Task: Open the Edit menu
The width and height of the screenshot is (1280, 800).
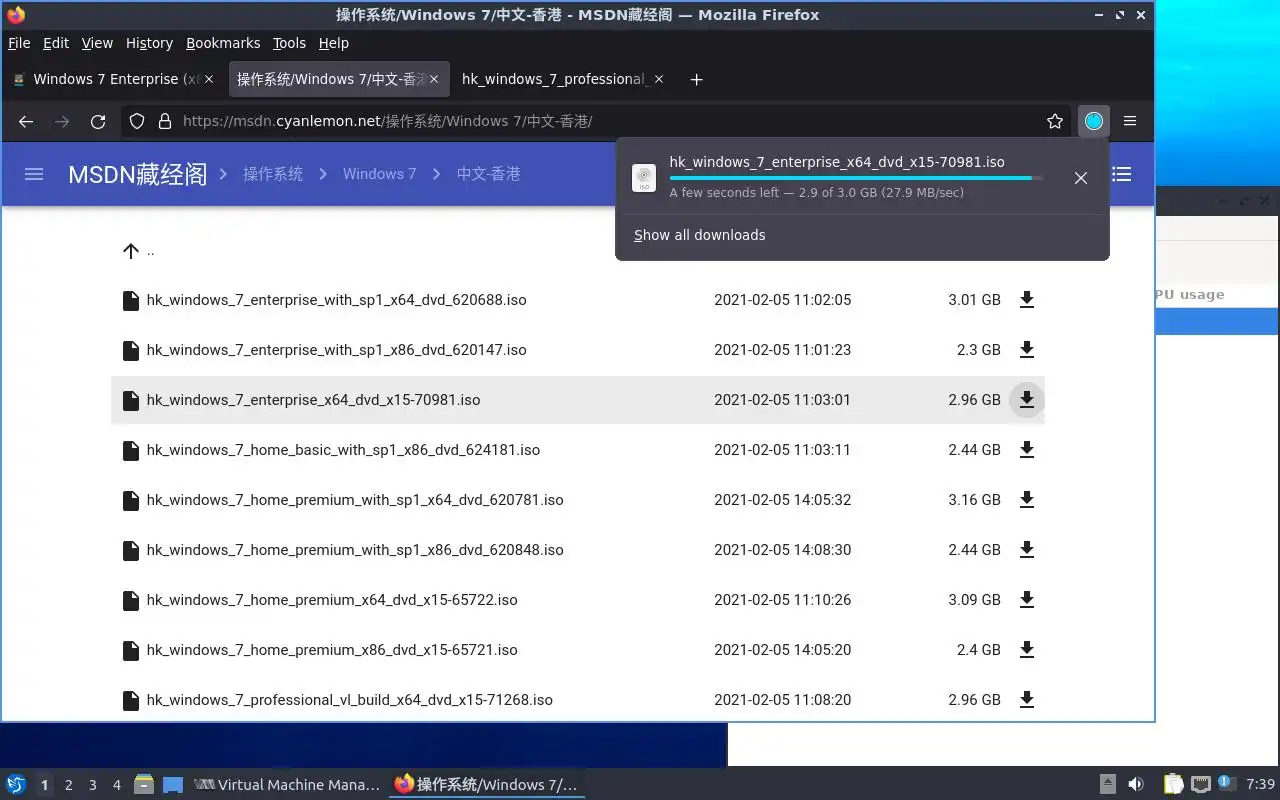Action: click(56, 43)
